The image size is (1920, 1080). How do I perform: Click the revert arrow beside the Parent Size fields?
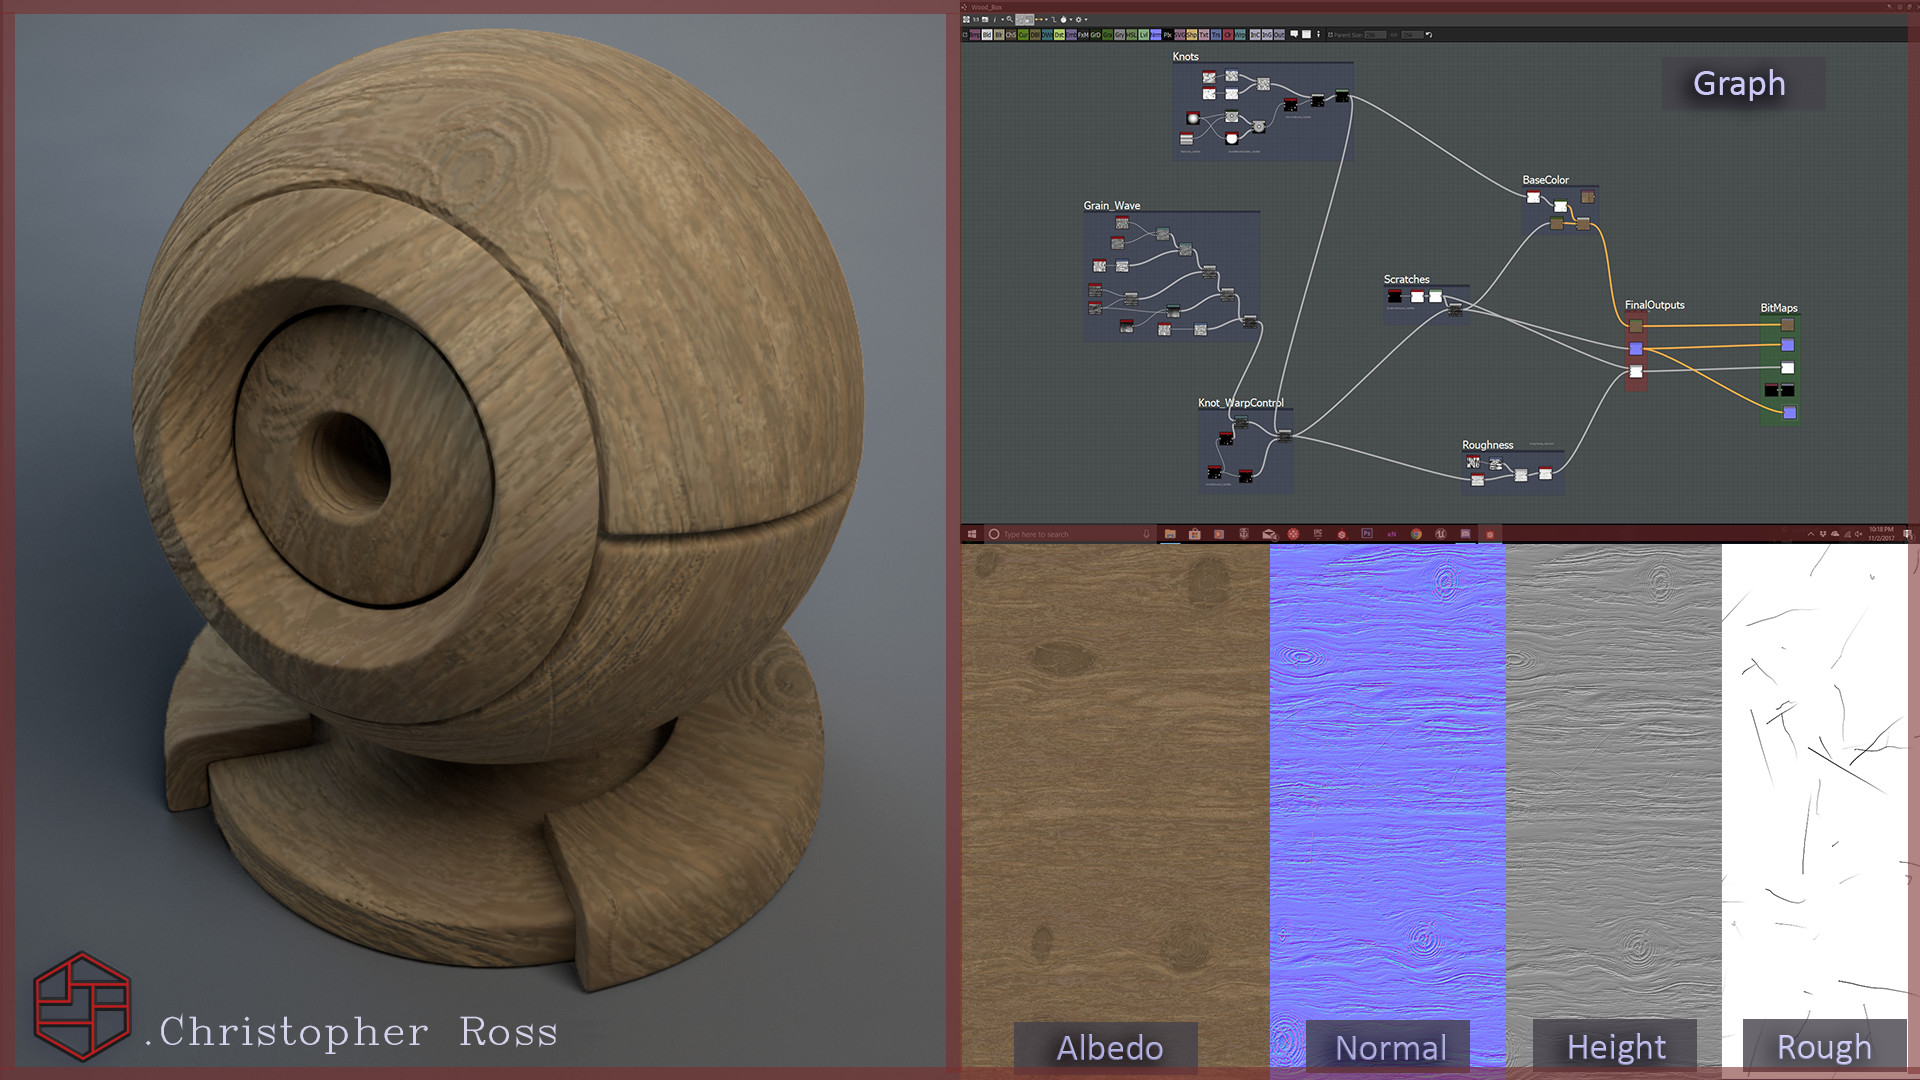(x=1429, y=37)
